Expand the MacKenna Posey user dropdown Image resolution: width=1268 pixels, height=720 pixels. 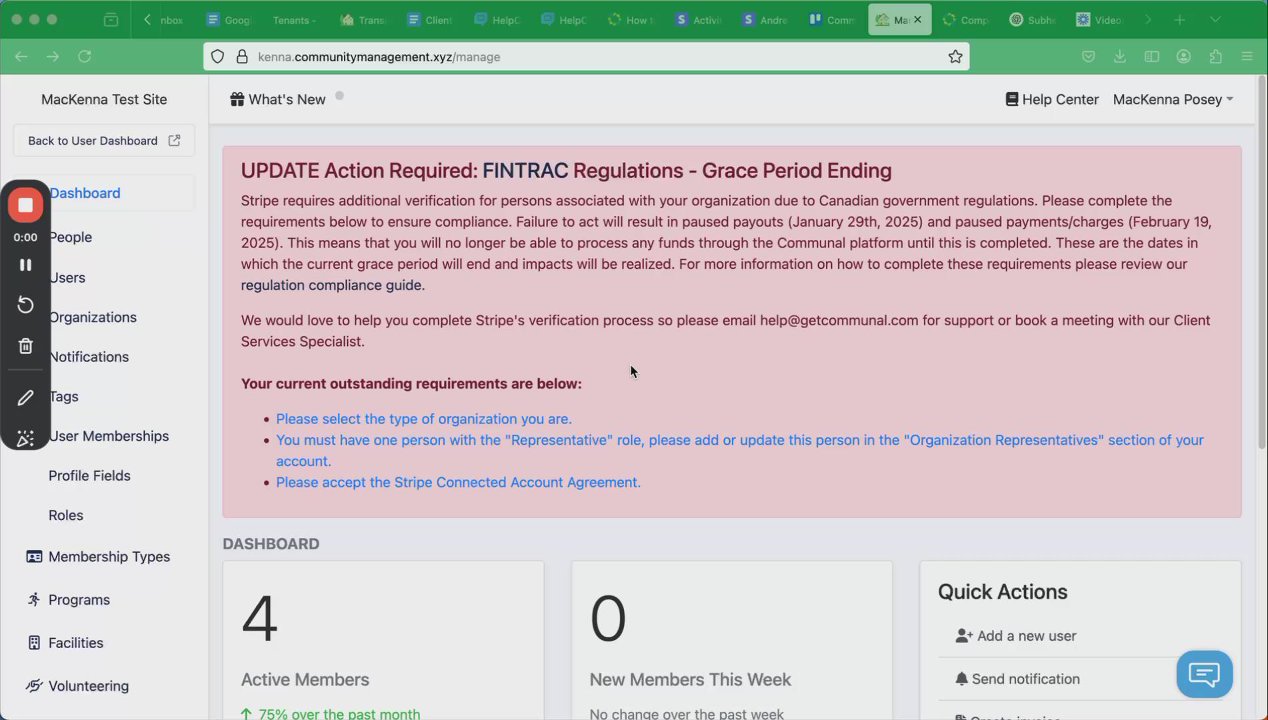coord(1173,99)
